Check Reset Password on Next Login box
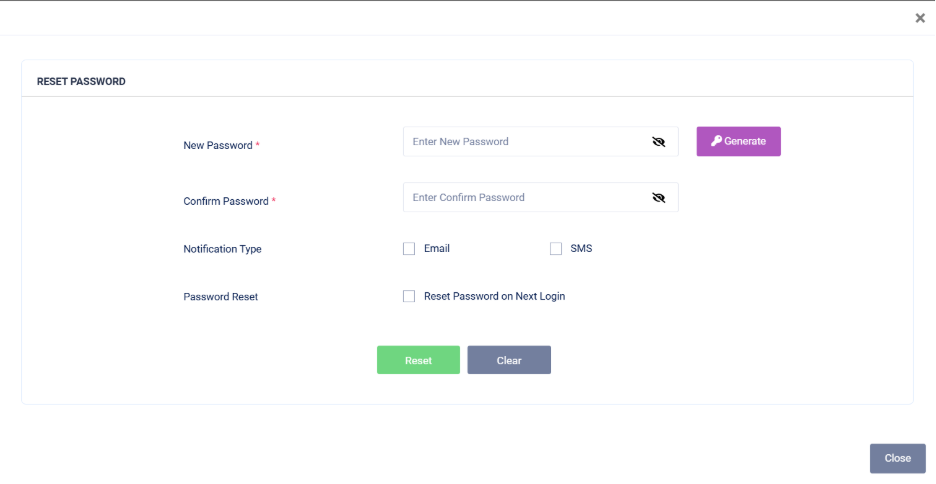 pyautogui.click(x=409, y=296)
